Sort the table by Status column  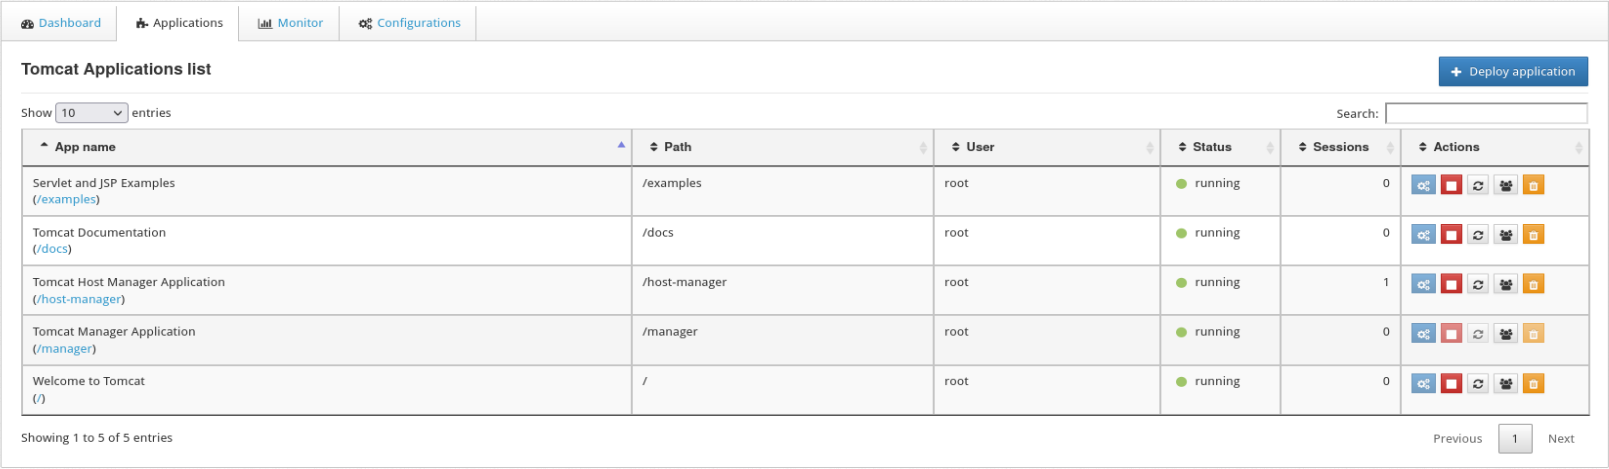click(x=1212, y=147)
